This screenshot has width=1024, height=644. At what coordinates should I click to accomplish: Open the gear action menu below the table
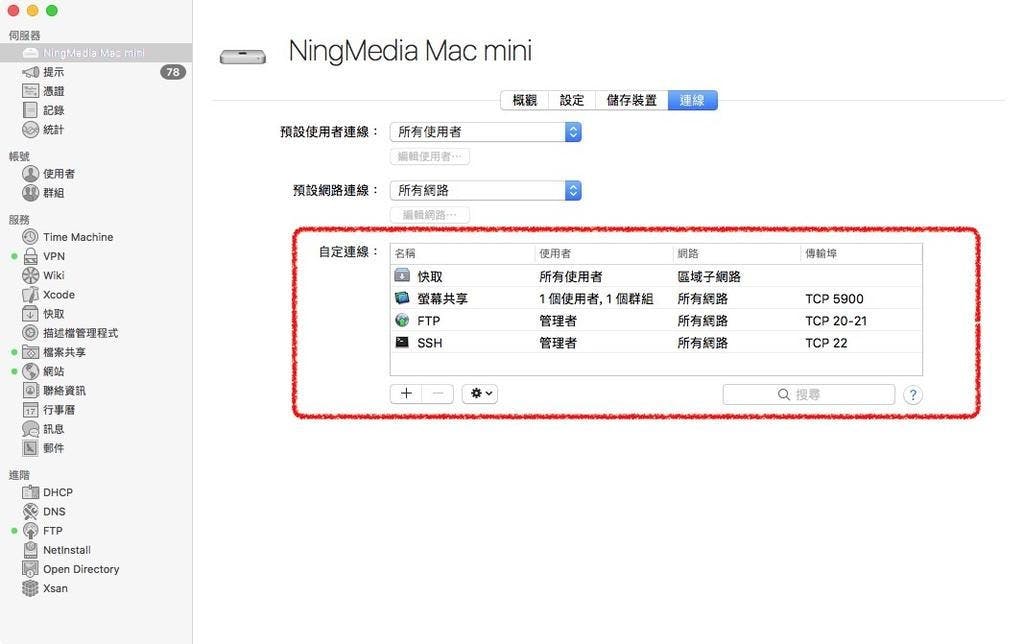[x=480, y=393]
